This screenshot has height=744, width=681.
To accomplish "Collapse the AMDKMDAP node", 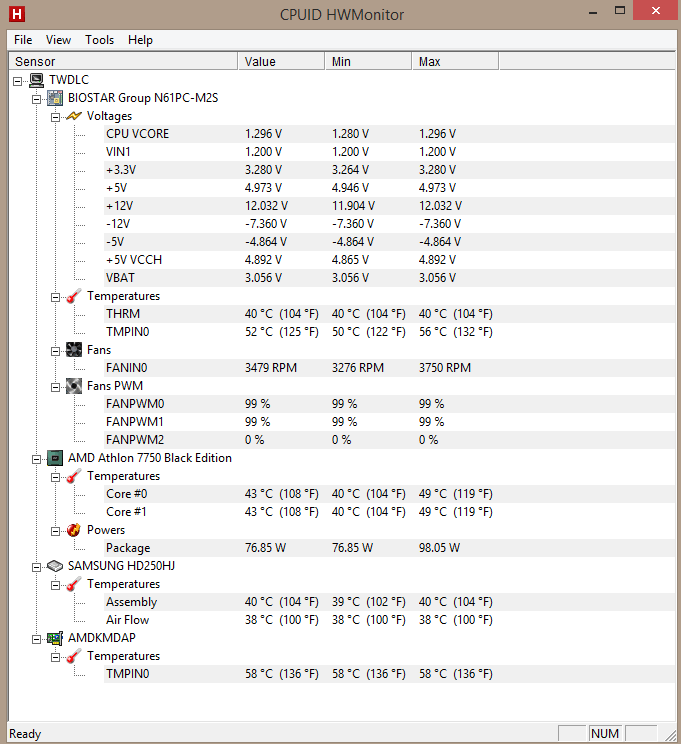I will [x=37, y=640].
